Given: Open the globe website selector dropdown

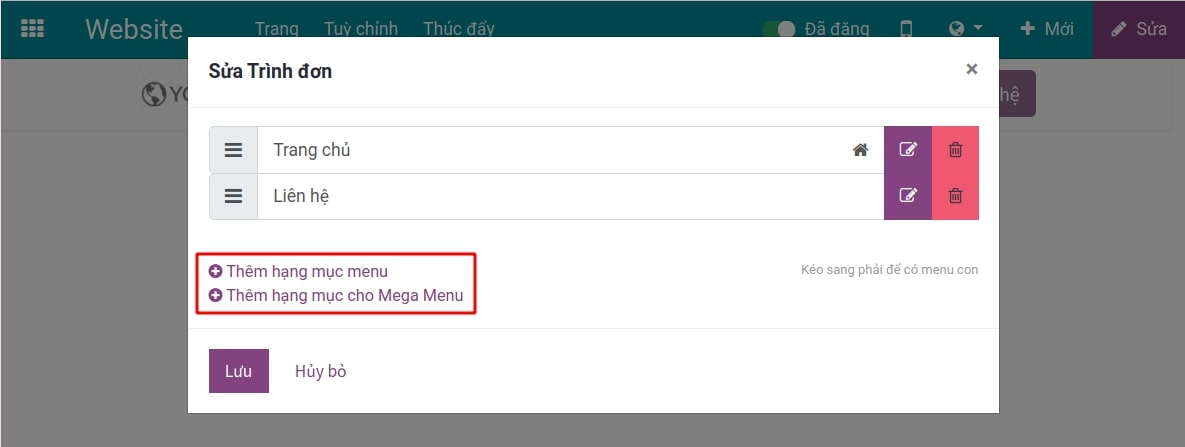Looking at the screenshot, I should click(x=966, y=29).
